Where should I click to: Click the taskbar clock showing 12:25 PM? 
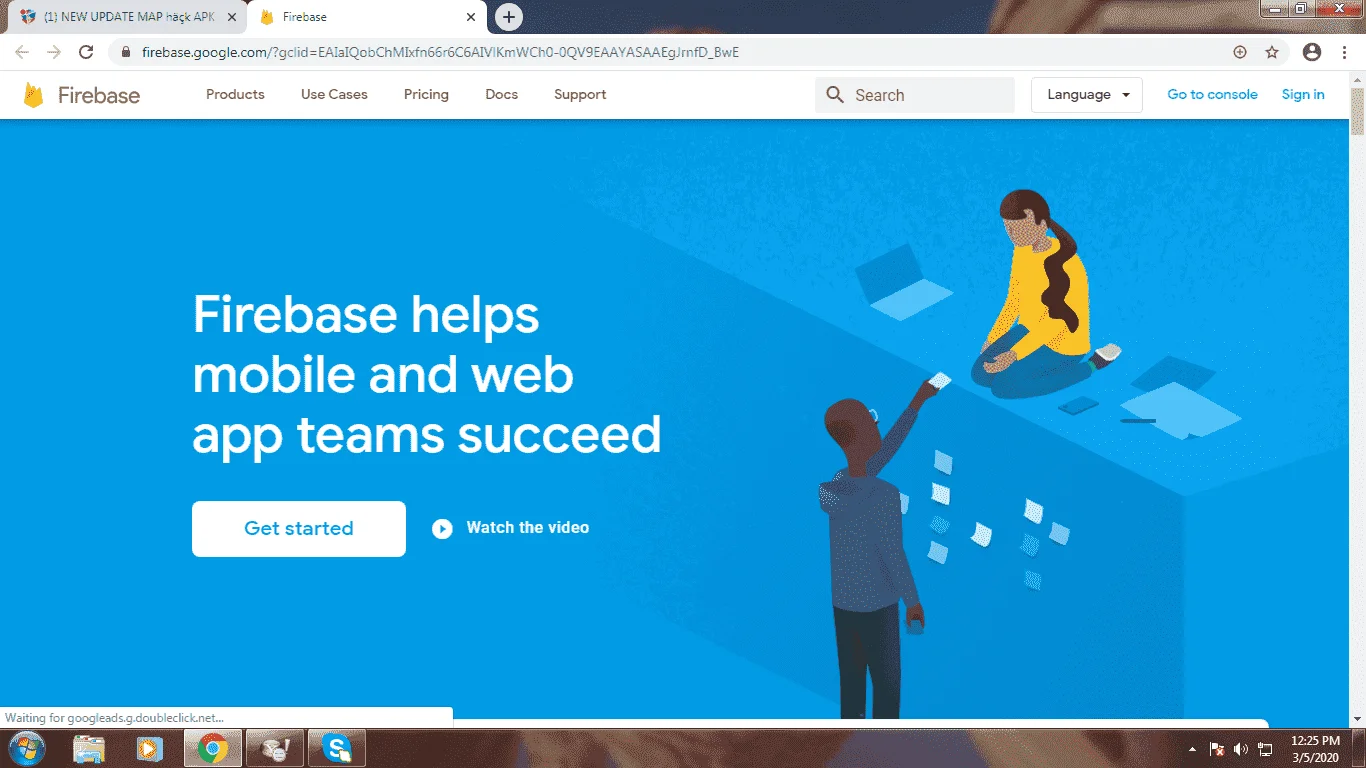click(x=1315, y=749)
